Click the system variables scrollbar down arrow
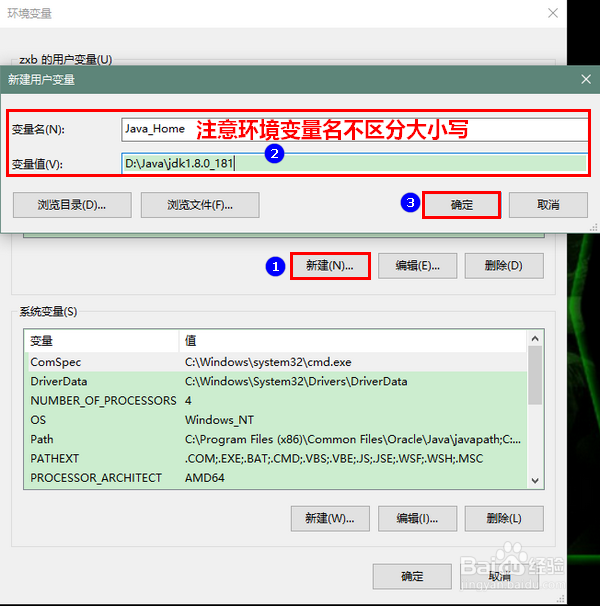The height and width of the screenshot is (606, 600). click(535, 481)
